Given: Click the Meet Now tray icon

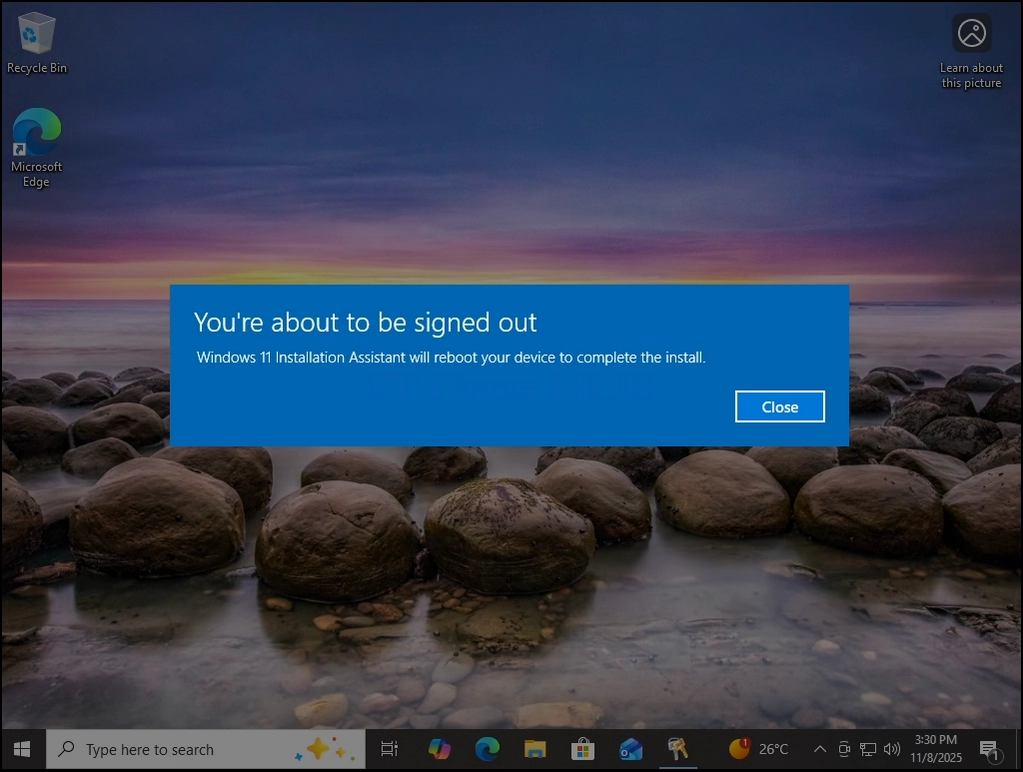Looking at the screenshot, I should (844, 749).
